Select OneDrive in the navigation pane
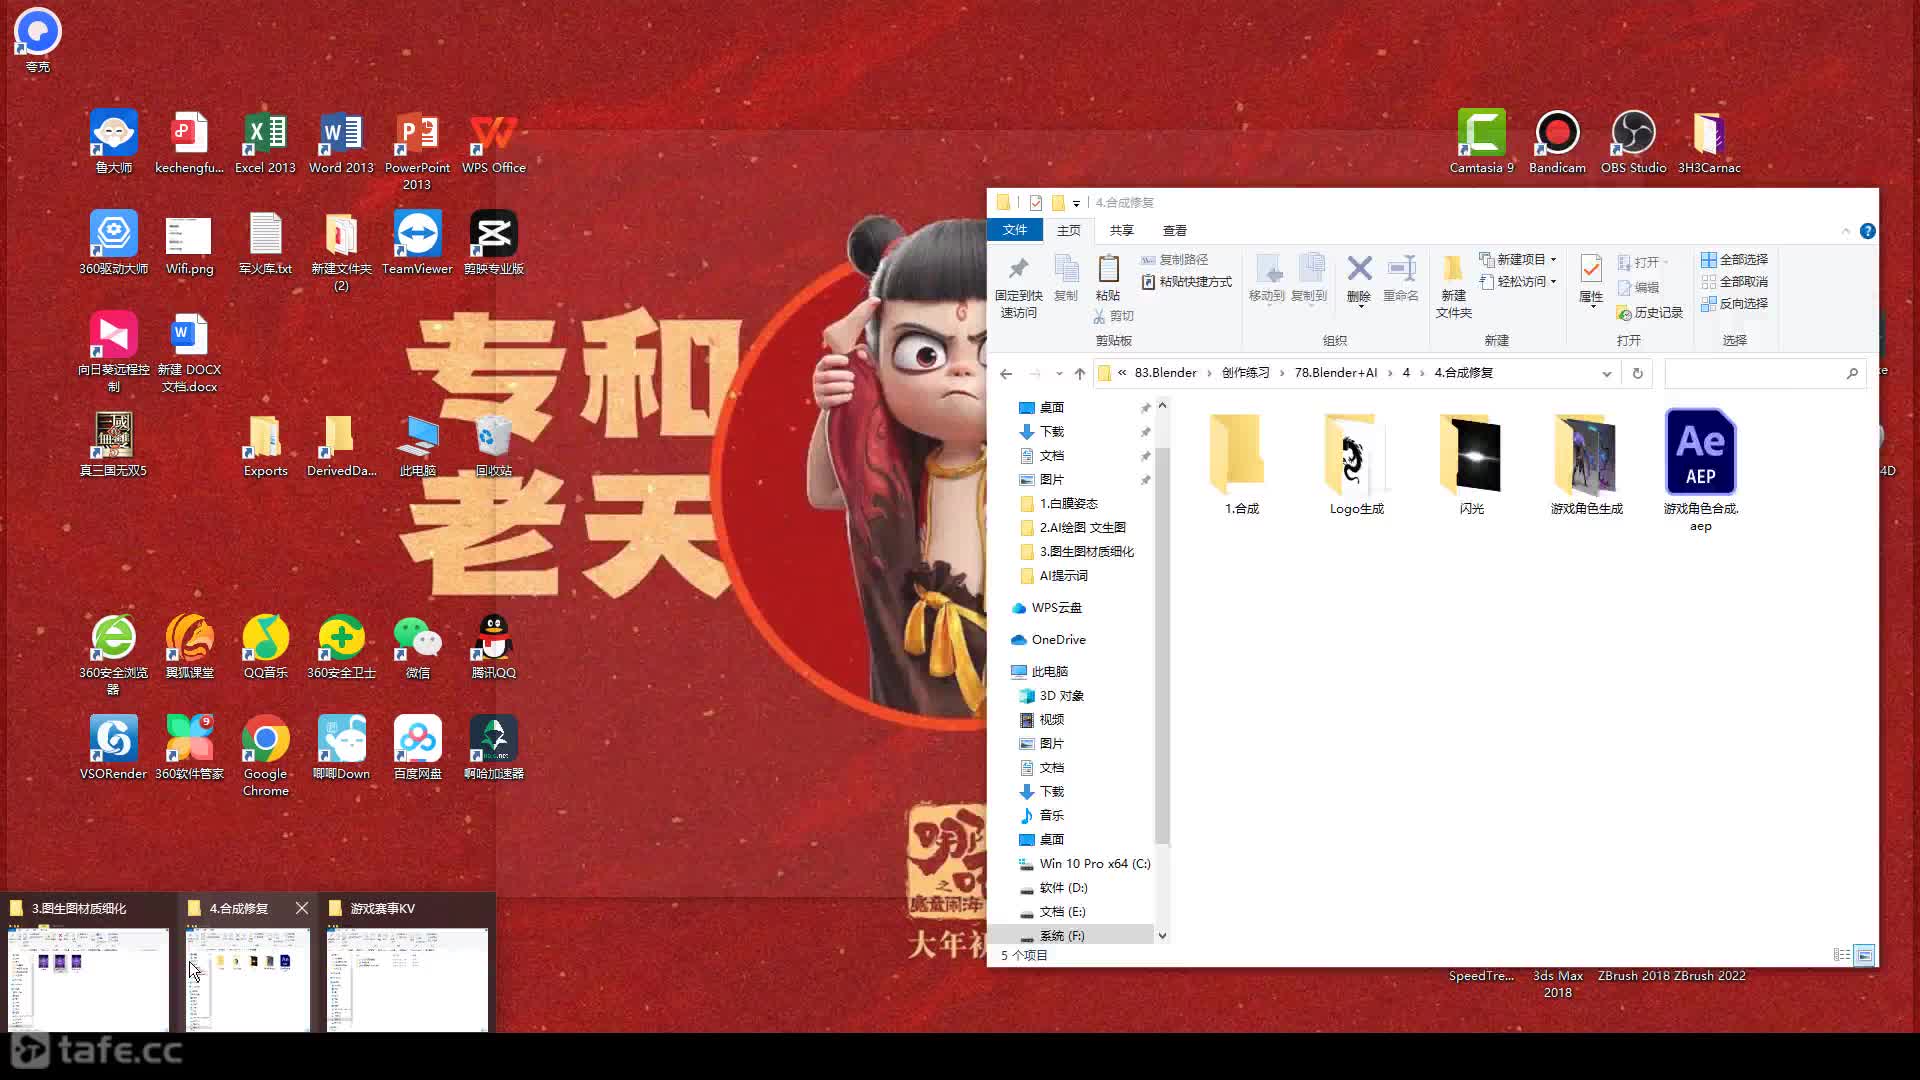Screen dimensions: 1920x1080 [x=1048, y=639]
